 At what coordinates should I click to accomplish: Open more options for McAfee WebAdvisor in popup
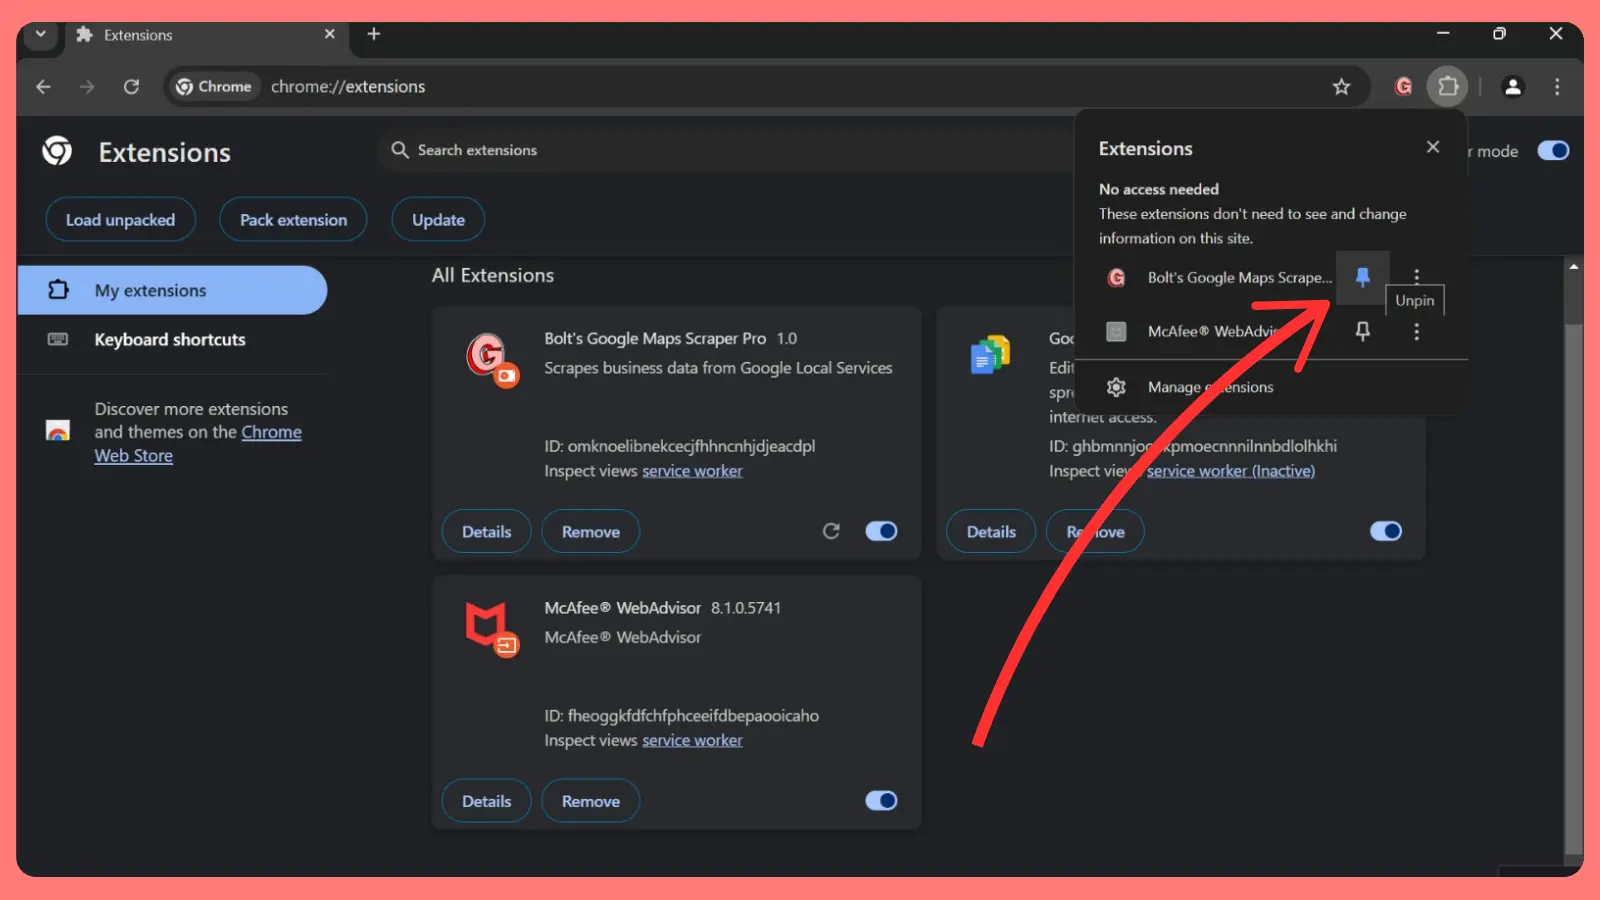(x=1416, y=331)
